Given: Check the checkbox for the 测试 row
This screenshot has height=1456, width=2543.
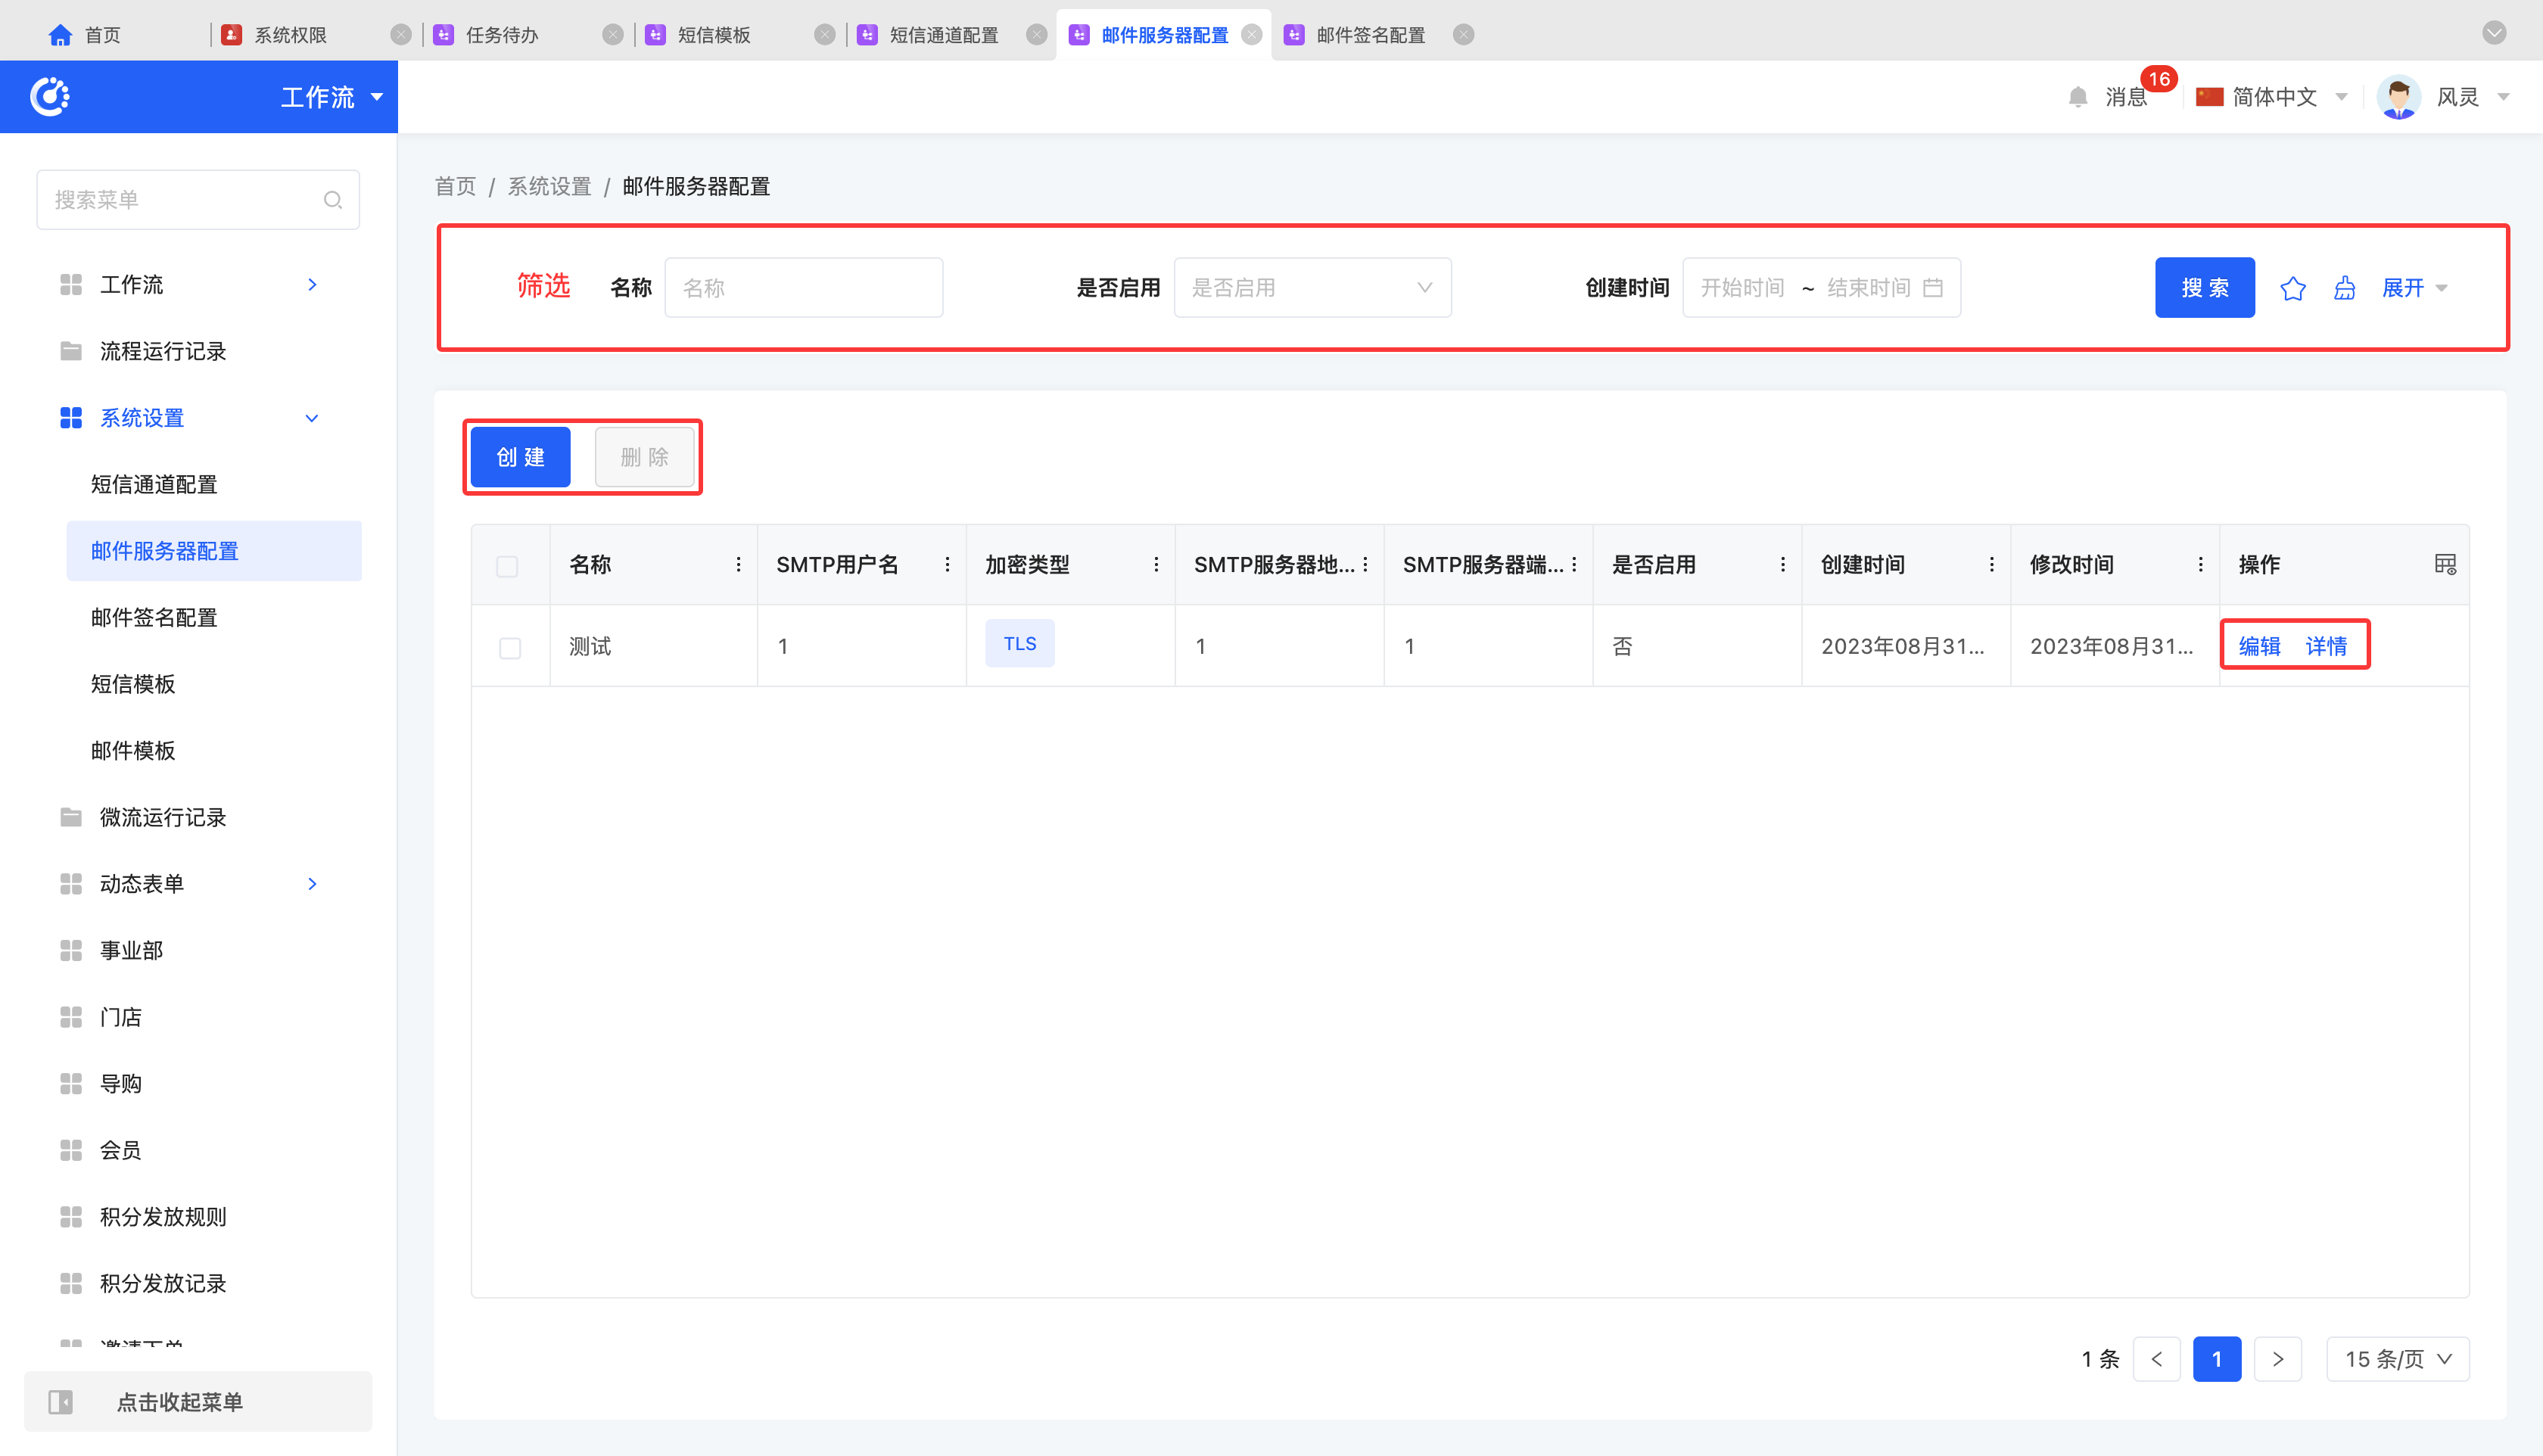Looking at the screenshot, I should pyautogui.click(x=510, y=648).
